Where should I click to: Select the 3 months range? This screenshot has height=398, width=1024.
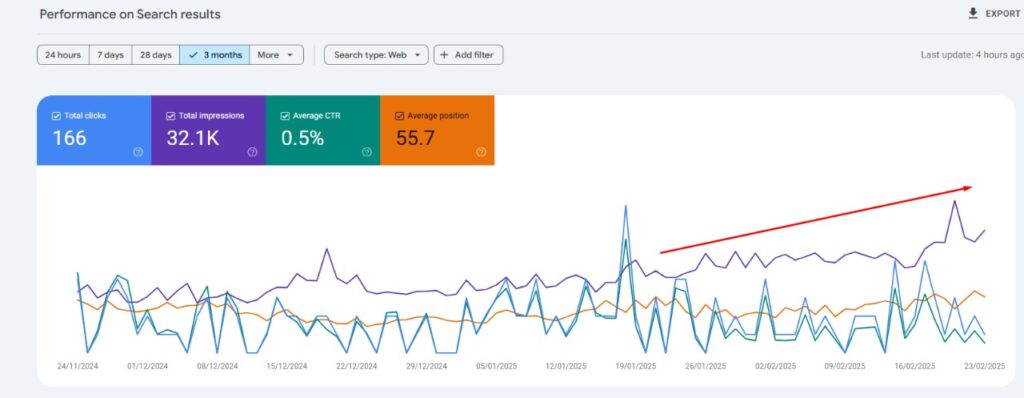[215, 55]
